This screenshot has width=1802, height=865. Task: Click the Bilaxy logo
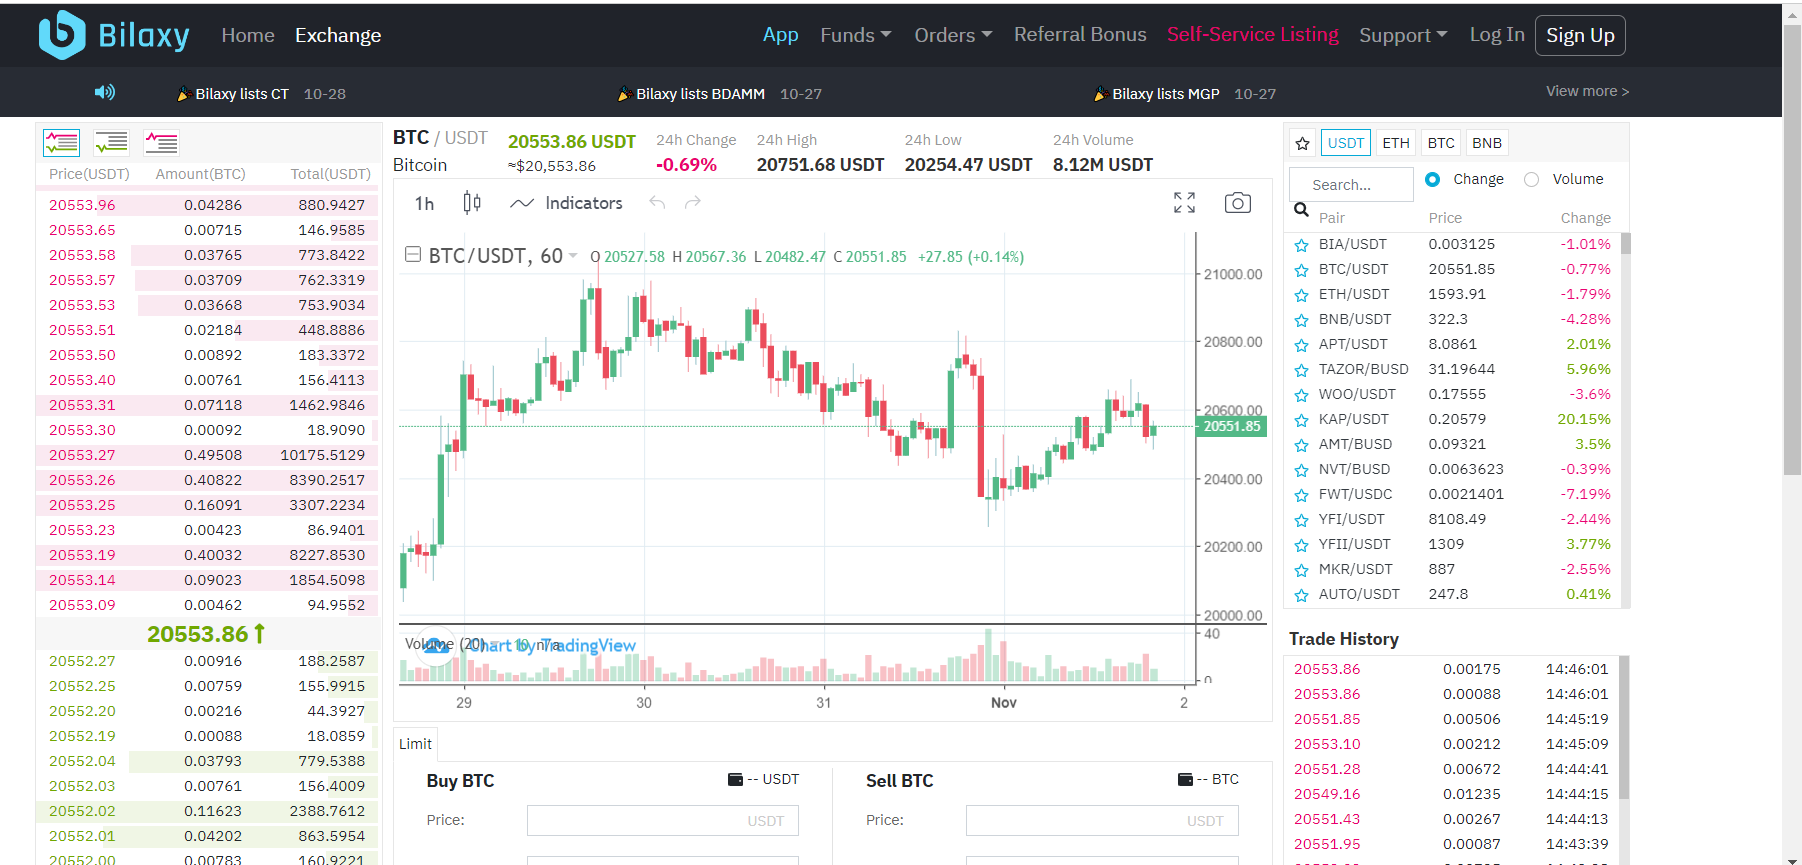pos(114,35)
